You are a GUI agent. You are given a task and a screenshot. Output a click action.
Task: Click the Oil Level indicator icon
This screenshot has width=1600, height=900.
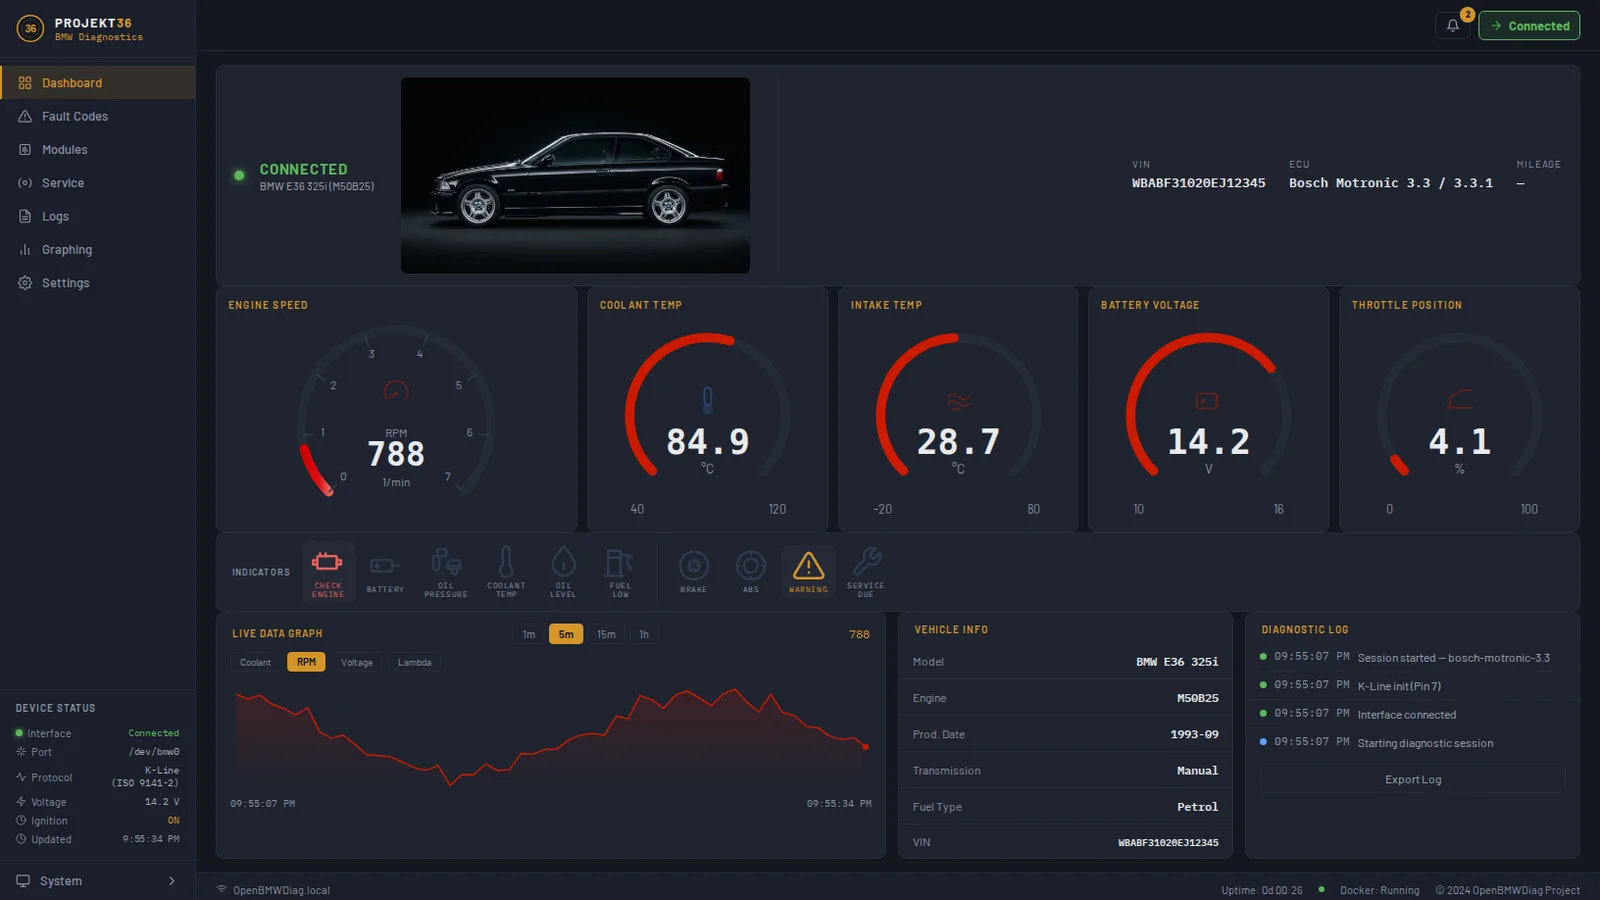click(563, 562)
